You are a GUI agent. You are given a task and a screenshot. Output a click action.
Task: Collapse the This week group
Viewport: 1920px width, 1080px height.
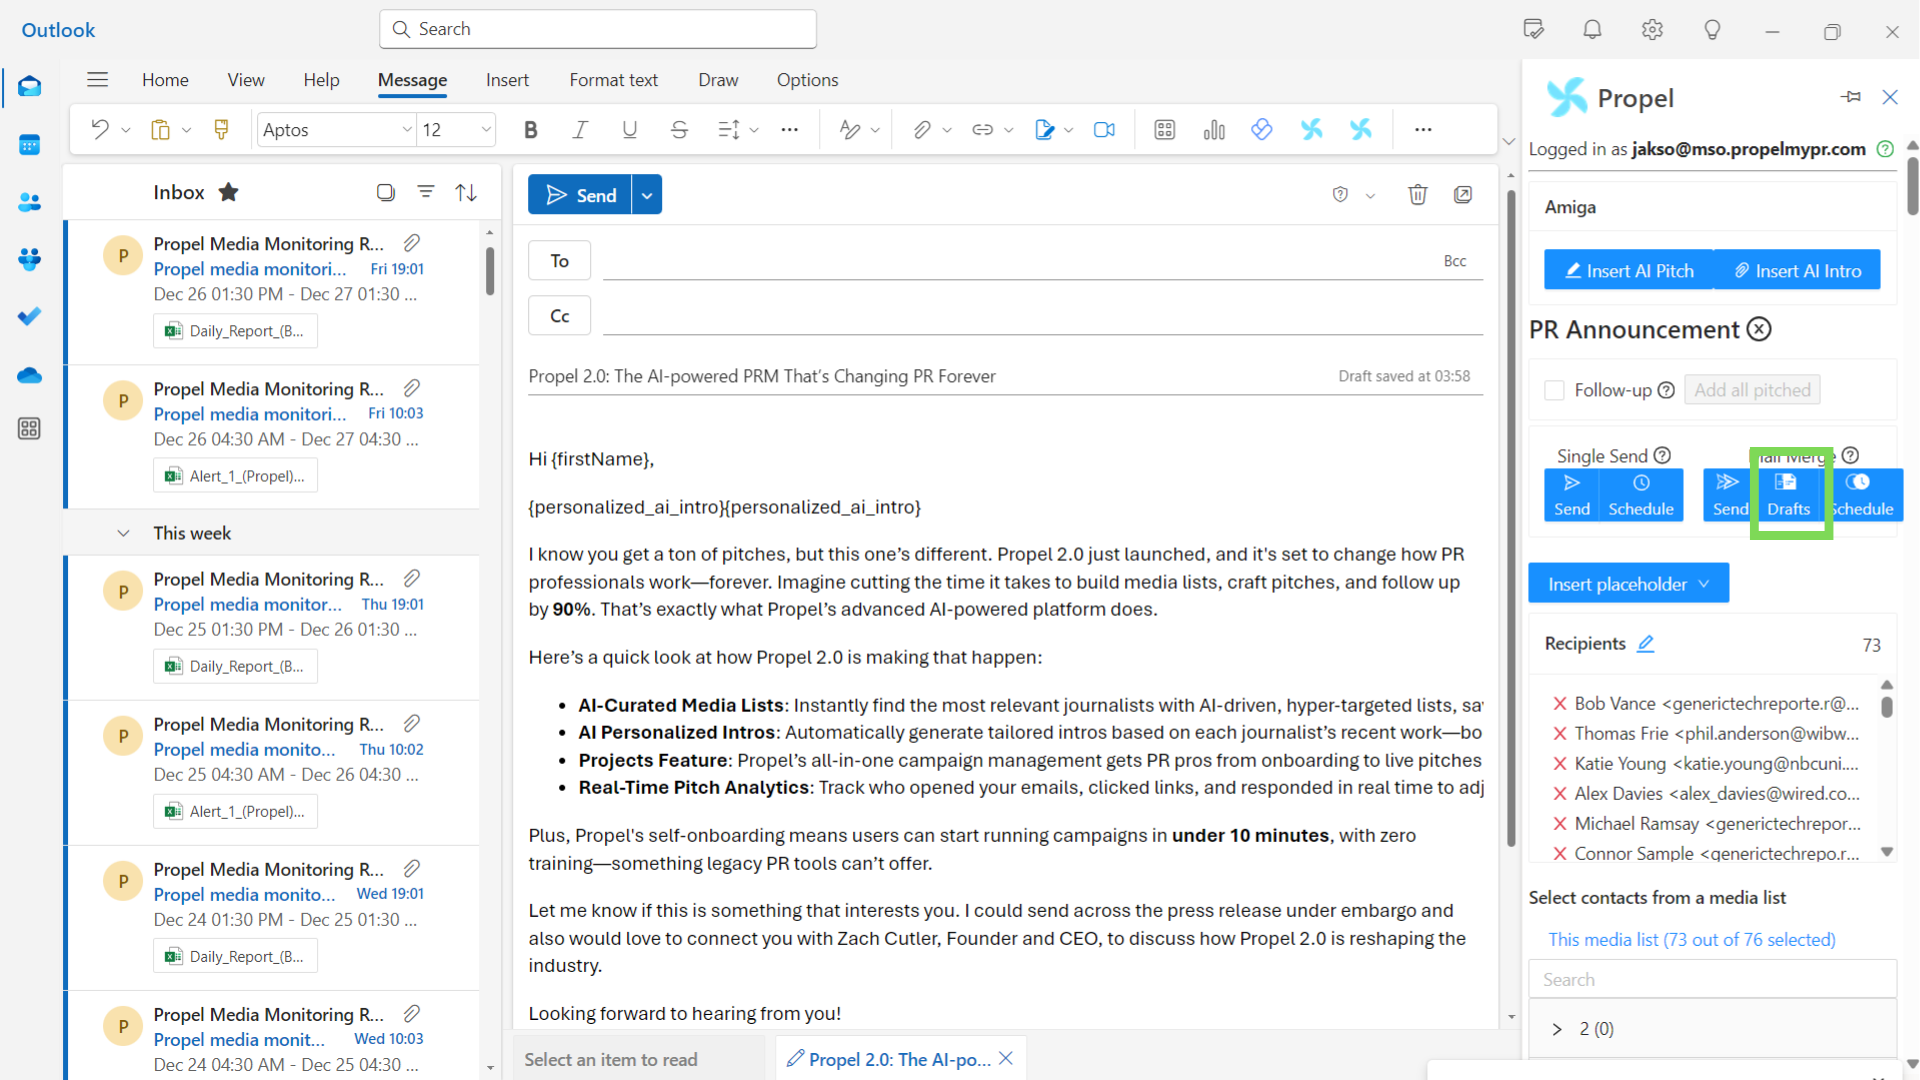pyautogui.click(x=123, y=533)
